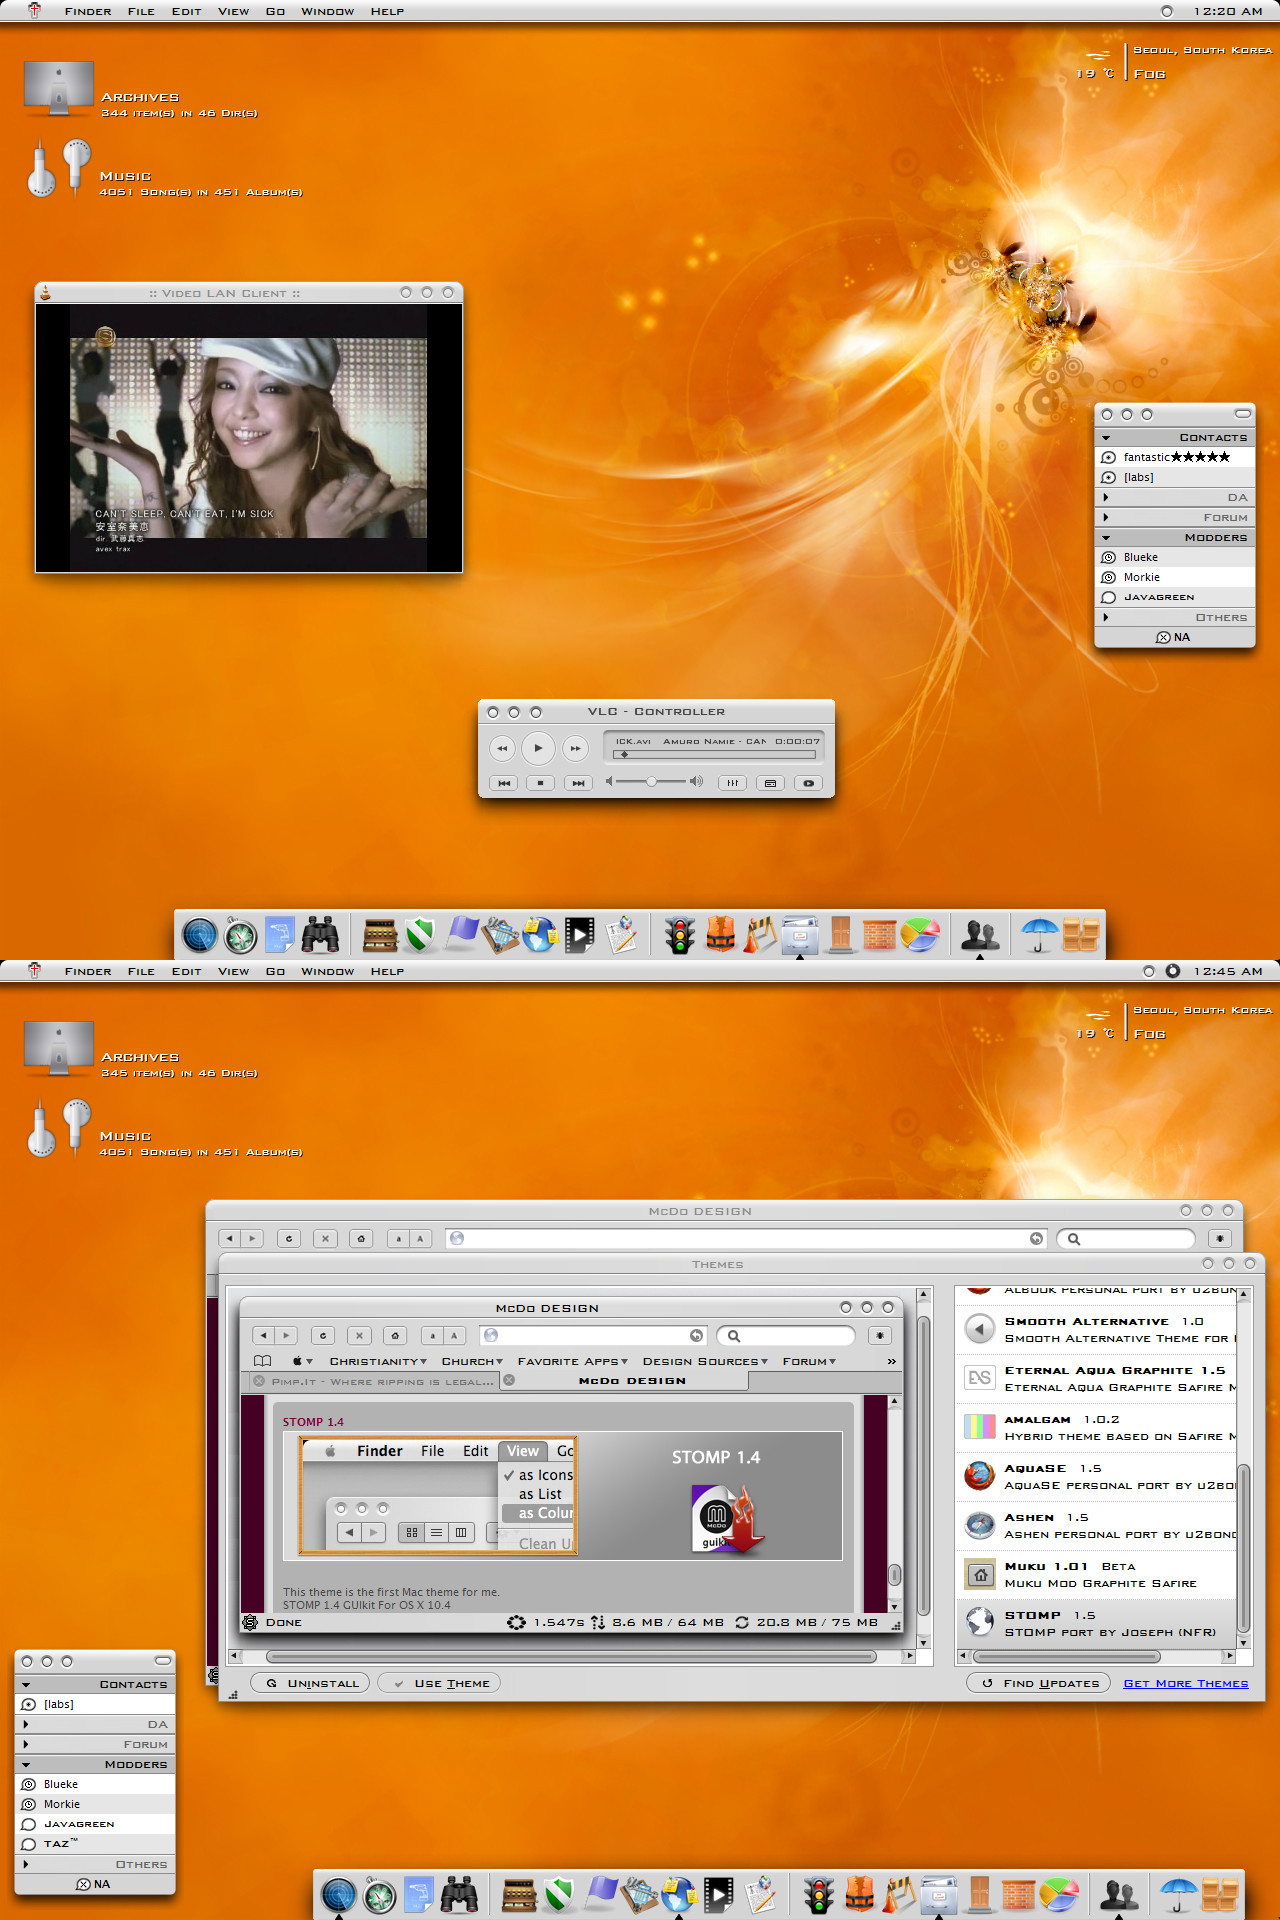Collapse Modders group in upper desktop contacts window
This screenshot has width=1280, height=1920.
[x=1106, y=537]
